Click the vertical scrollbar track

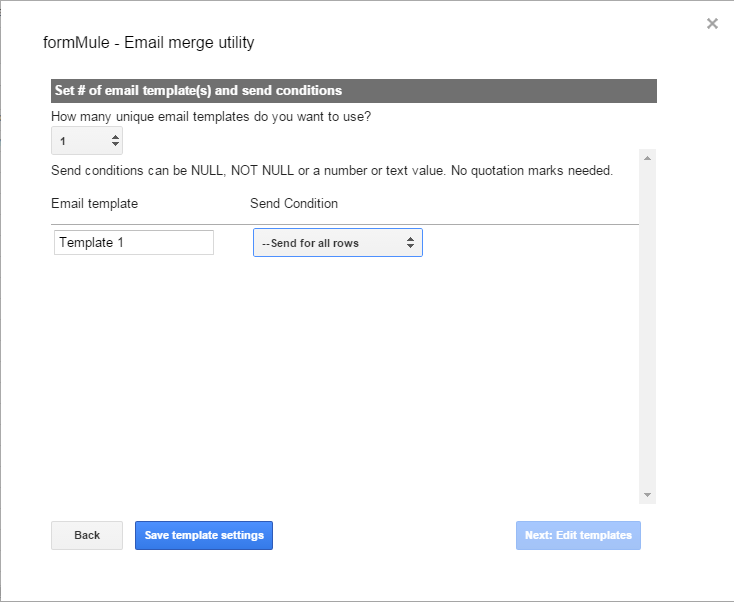point(647,330)
